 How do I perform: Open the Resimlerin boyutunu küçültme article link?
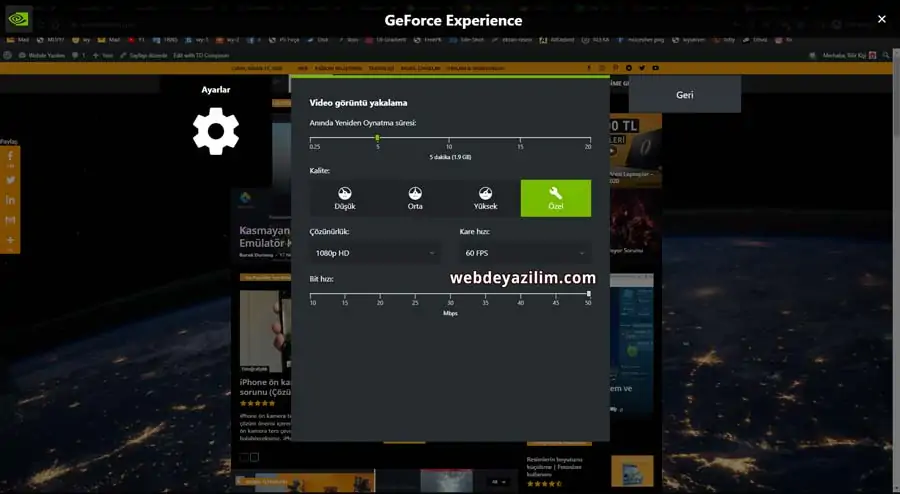554,467
